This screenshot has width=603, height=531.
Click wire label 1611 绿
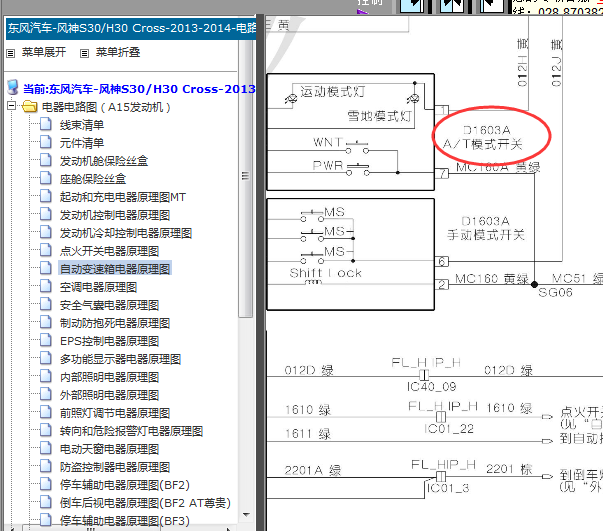coord(308,434)
